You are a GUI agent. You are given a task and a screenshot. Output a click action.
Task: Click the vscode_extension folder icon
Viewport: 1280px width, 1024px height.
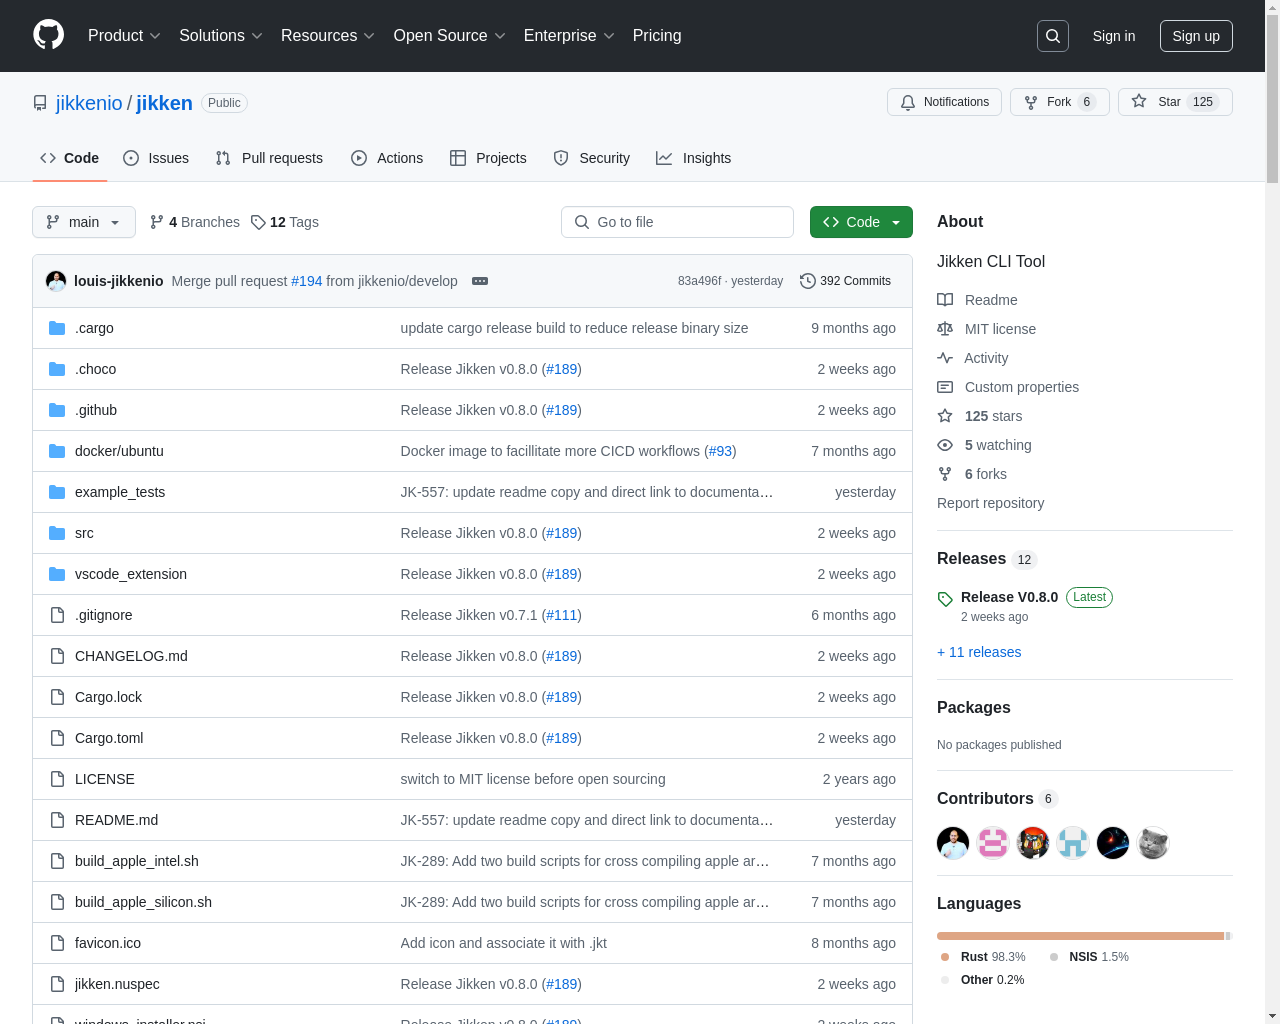click(57, 574)
